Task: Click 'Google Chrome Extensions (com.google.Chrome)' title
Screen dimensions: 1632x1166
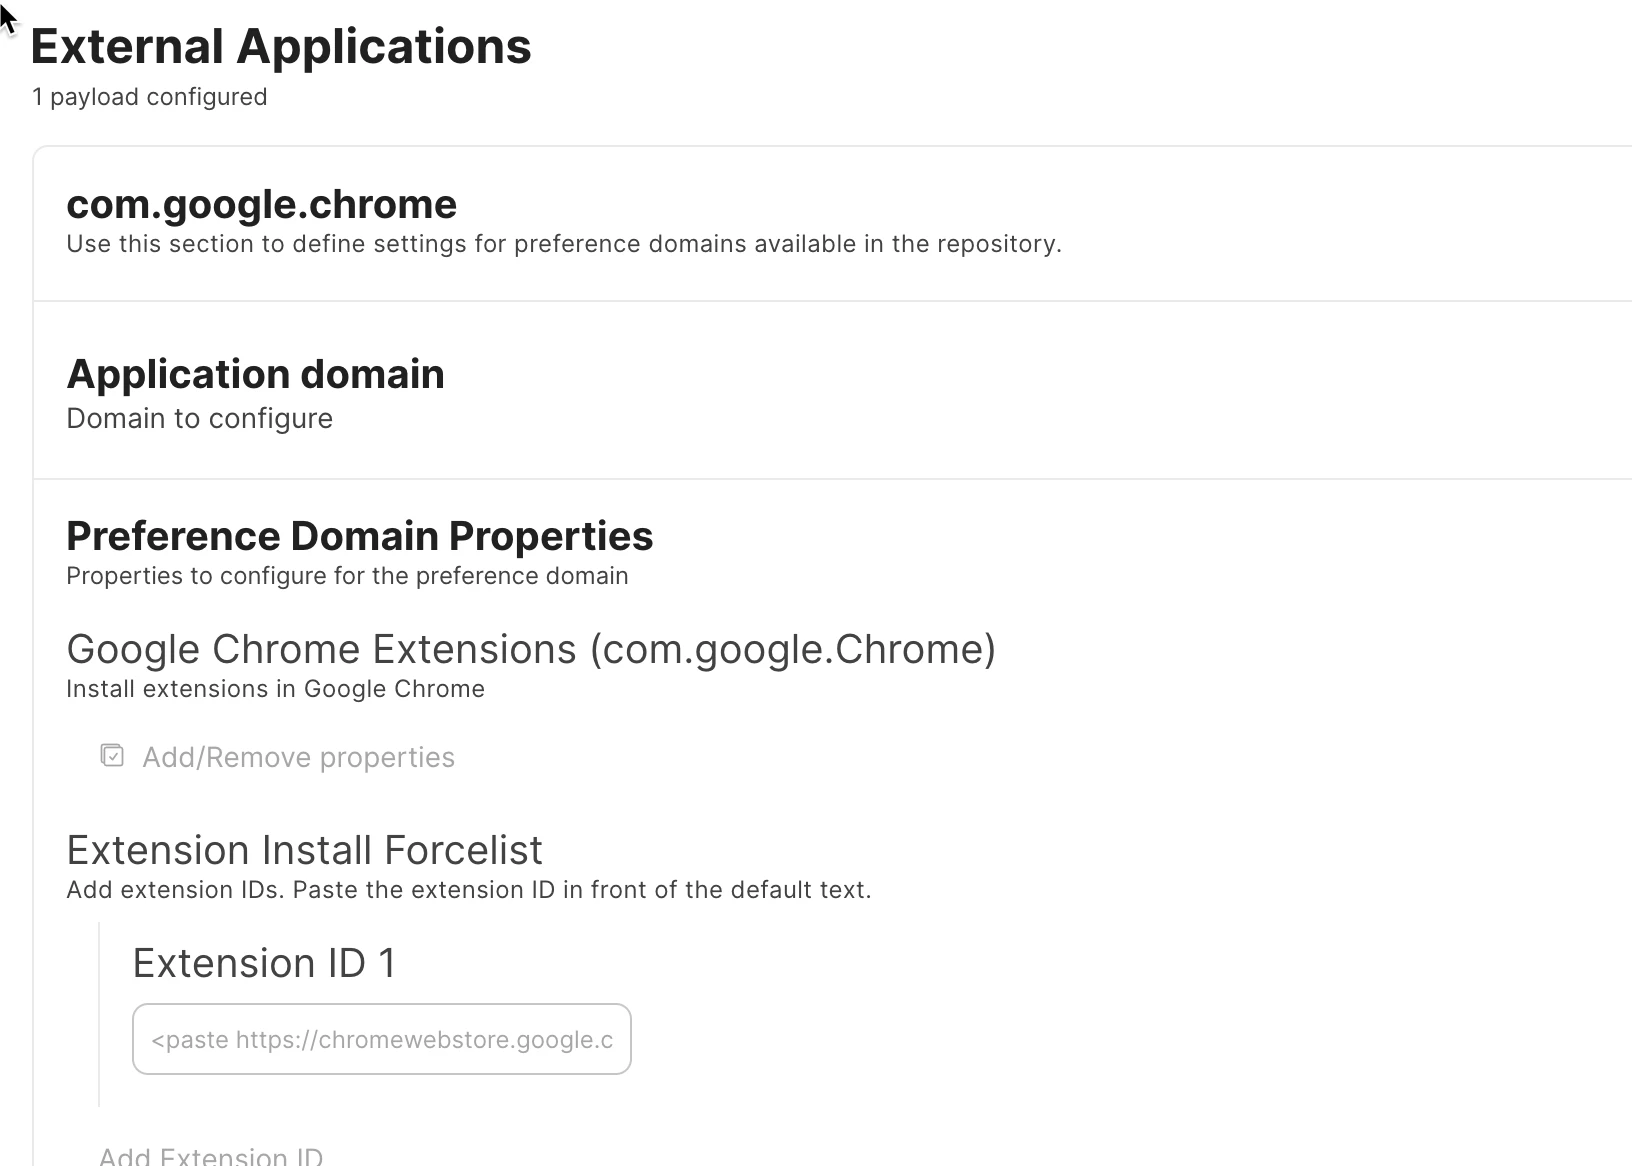Action: pyautogui.click(x=531, y=649)
